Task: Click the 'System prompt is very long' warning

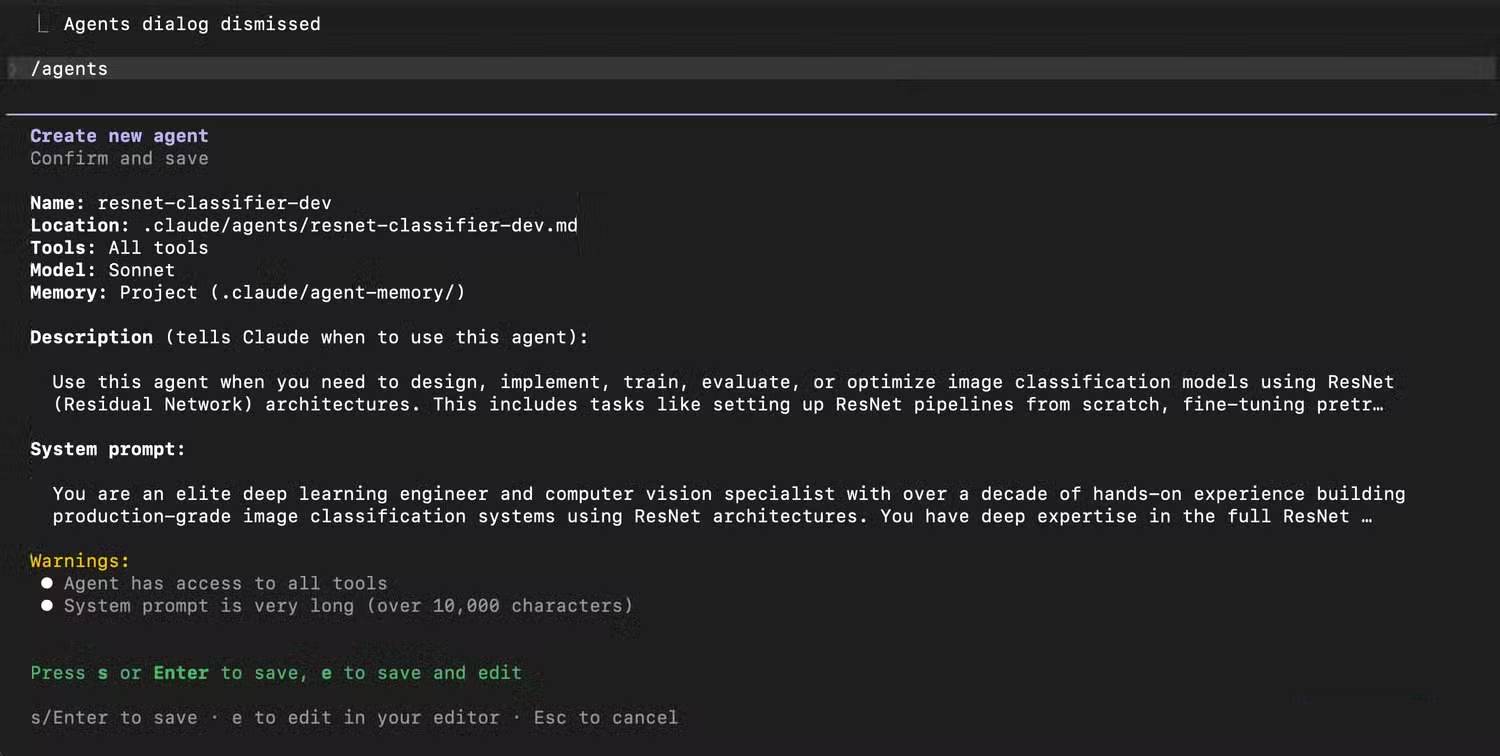Action: (348, 606)
